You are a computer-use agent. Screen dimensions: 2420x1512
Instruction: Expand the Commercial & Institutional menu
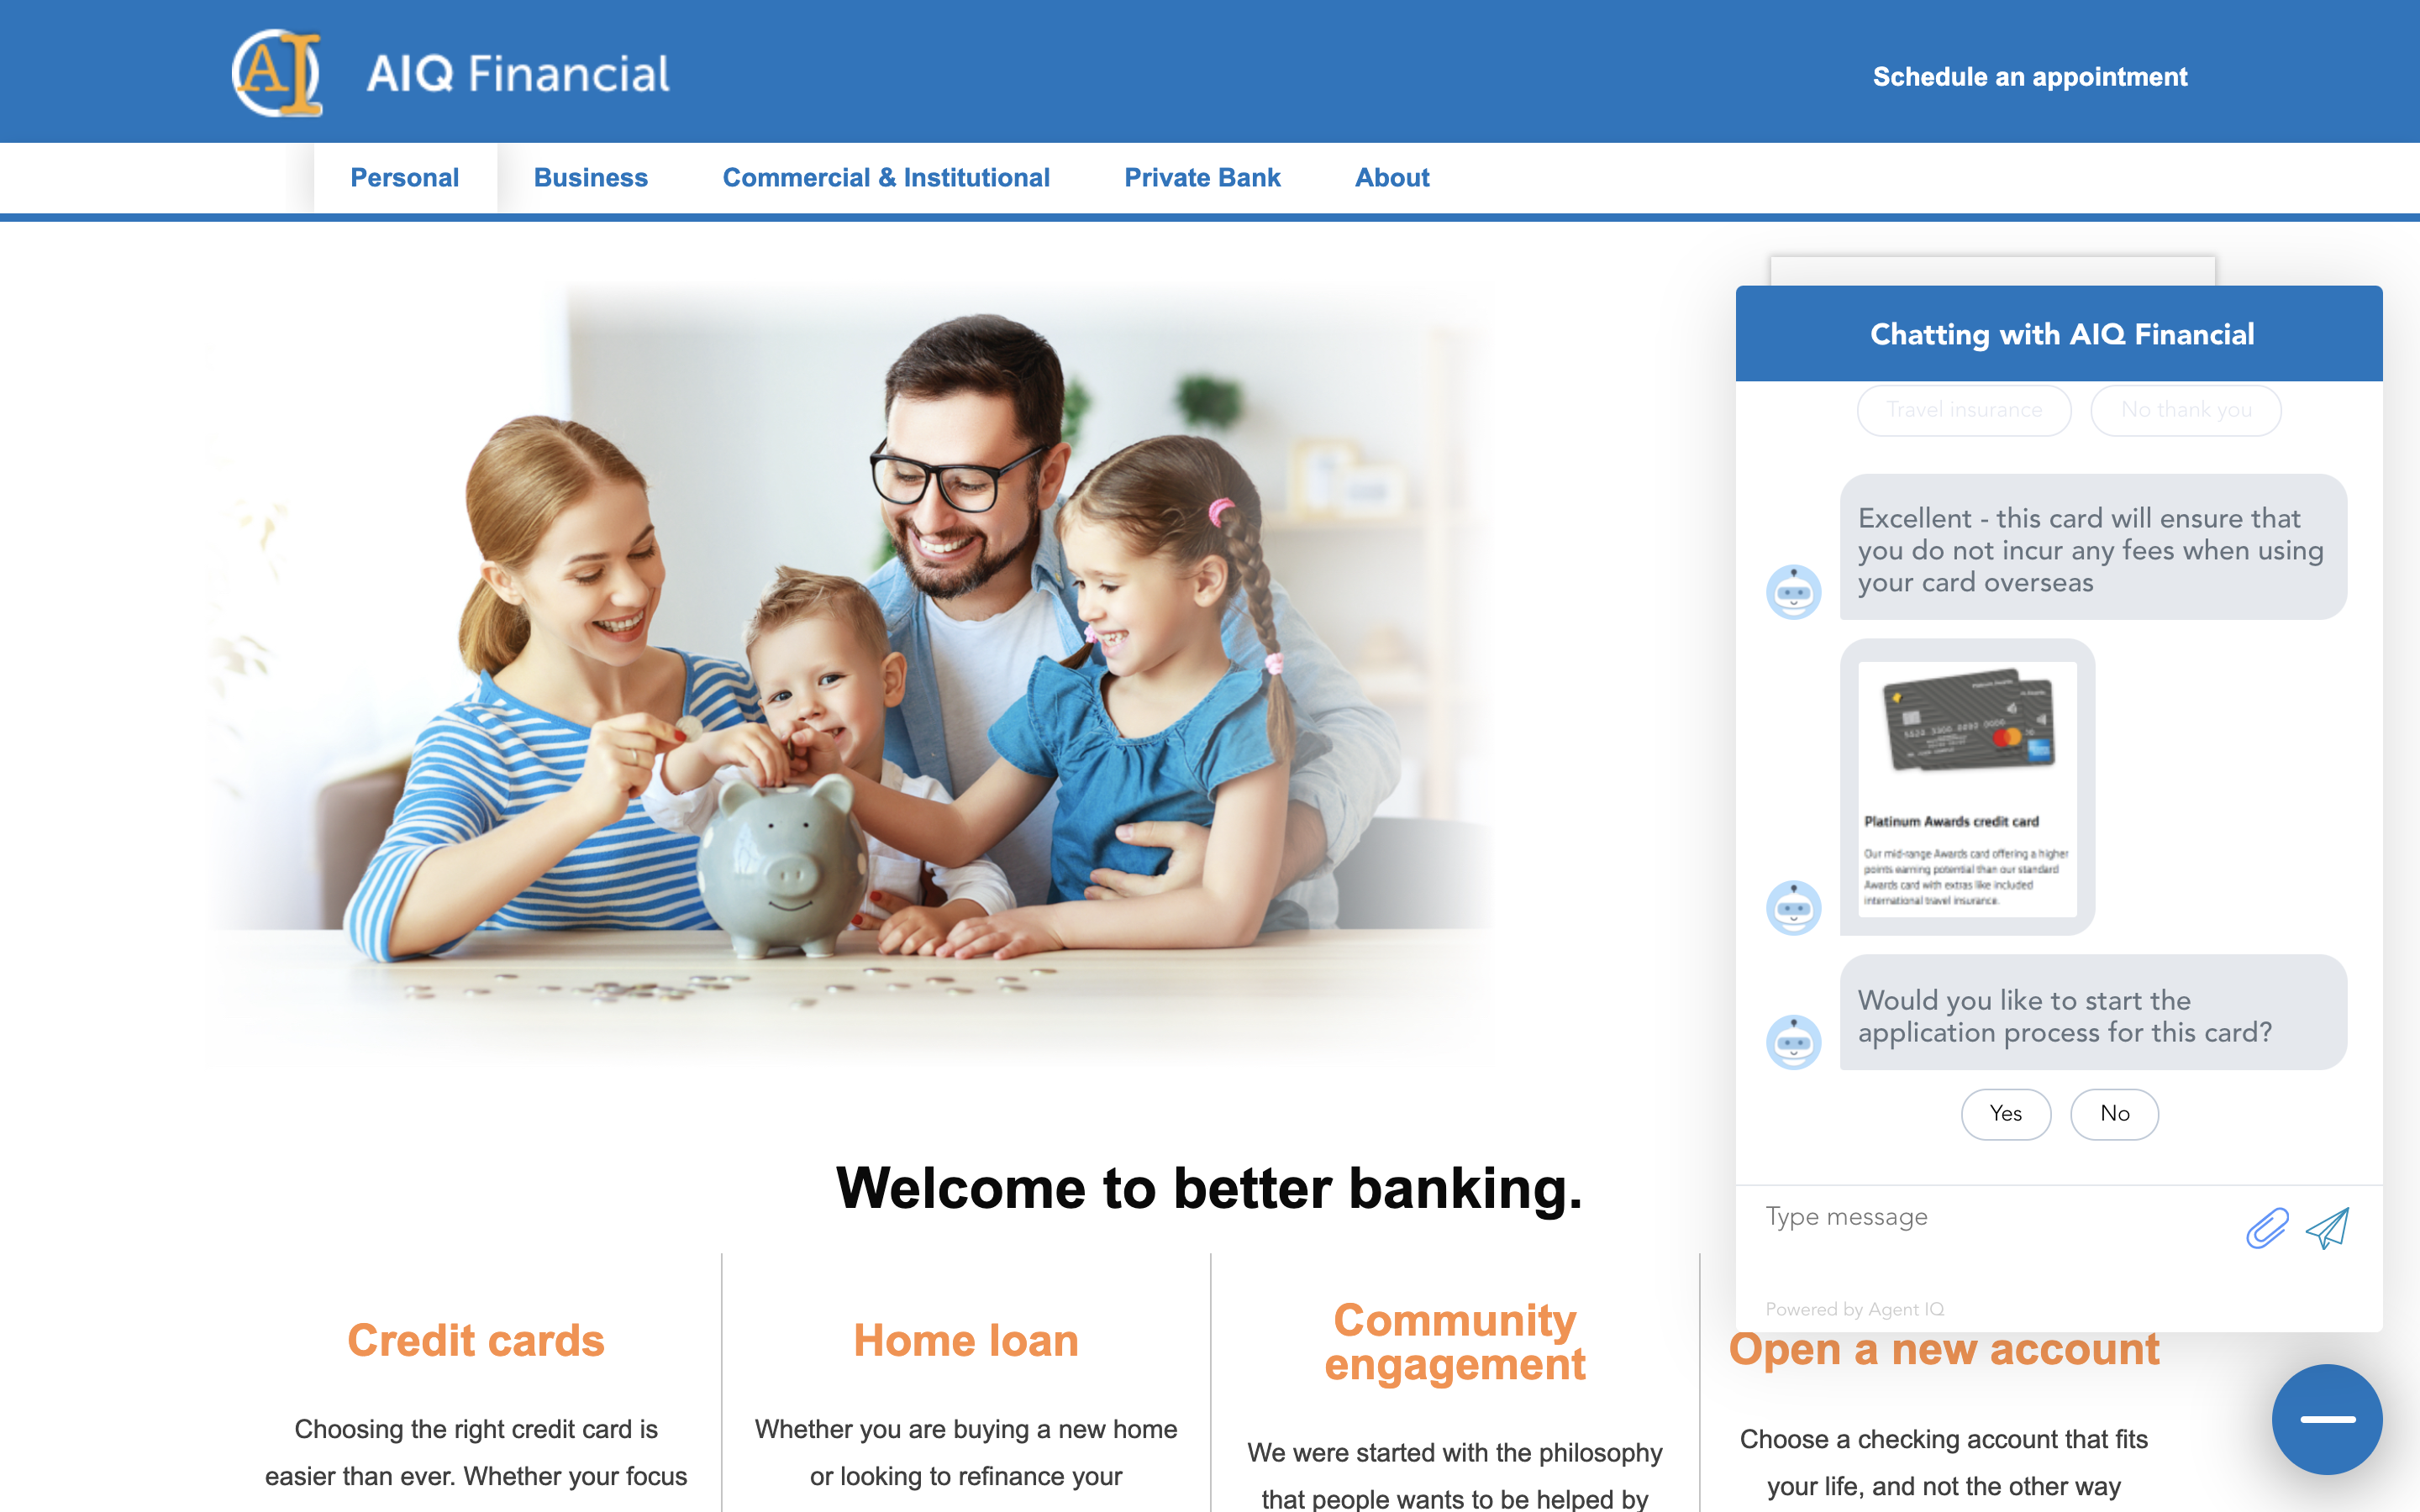click(886, 176)
